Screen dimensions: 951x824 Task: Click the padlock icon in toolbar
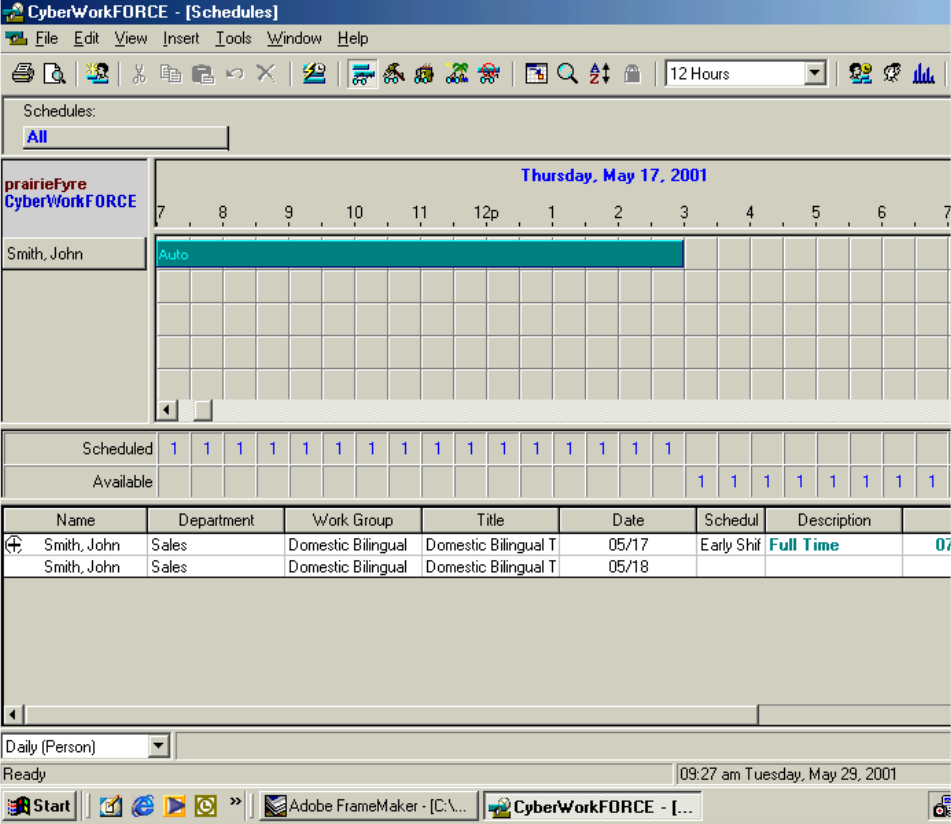632,74
